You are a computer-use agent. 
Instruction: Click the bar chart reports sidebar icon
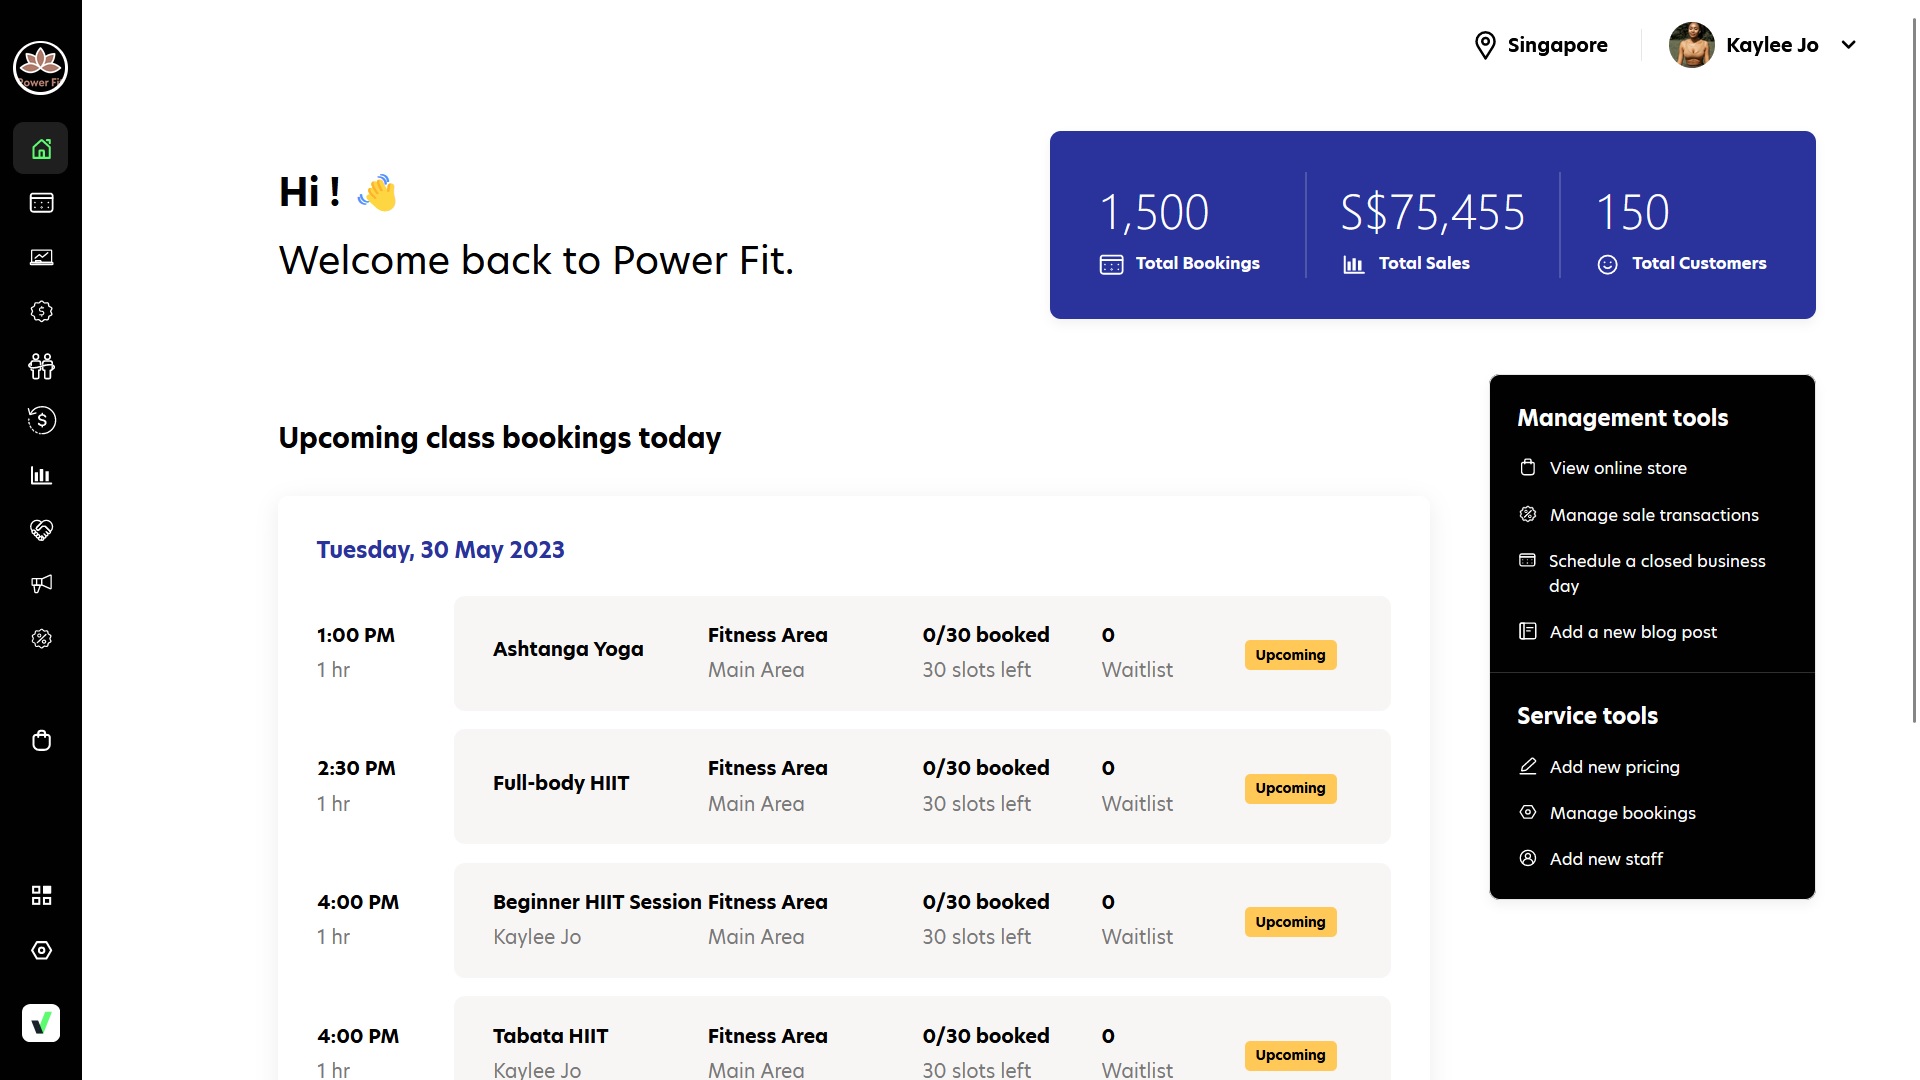click(41, 475)
